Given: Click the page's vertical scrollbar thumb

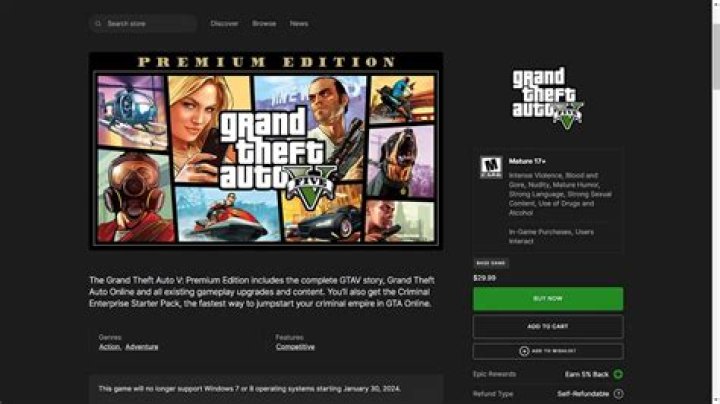Looking at the screenshot, I should pyautogui.click(x=716, y=55).
